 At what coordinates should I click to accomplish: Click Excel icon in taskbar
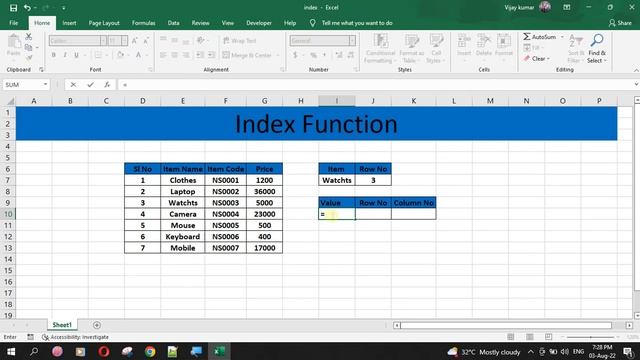click(x=219, y=351)
